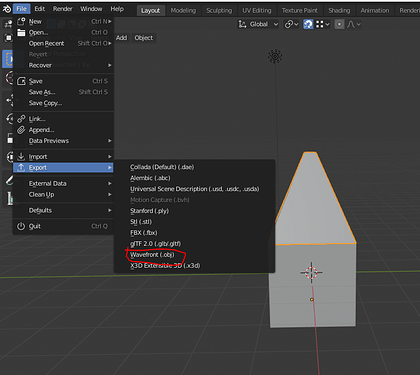Open the proportional falloff curve dropdown
This screenshot has width=420, height=375.
pos(354,24)
